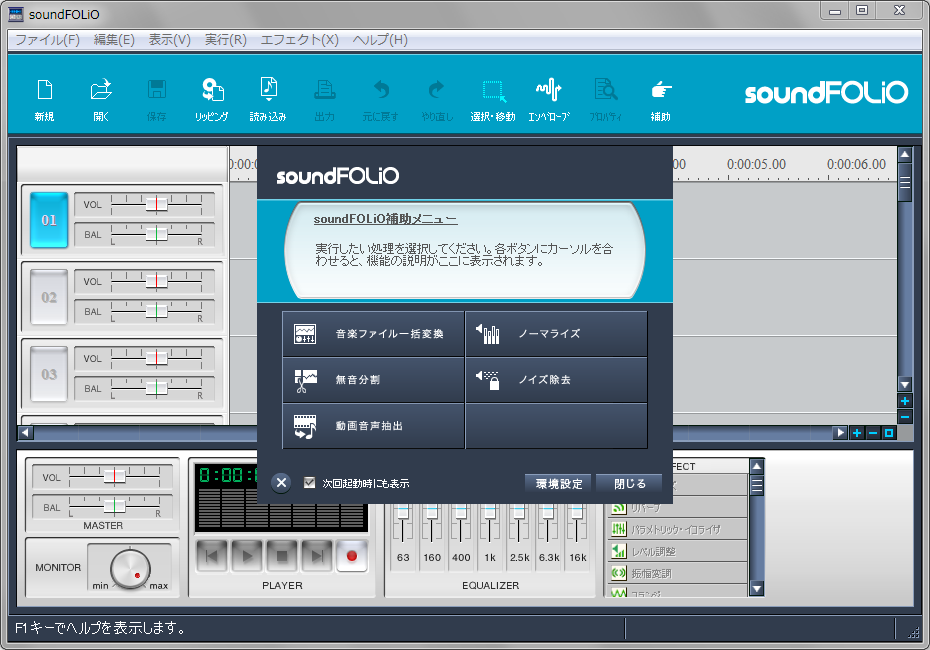Image resolution: width=930 pixels, height=650 pixels.
Task: Choose ノーマライズ in the assist menu
Action: pyautogui.click(x=556, y=334)
